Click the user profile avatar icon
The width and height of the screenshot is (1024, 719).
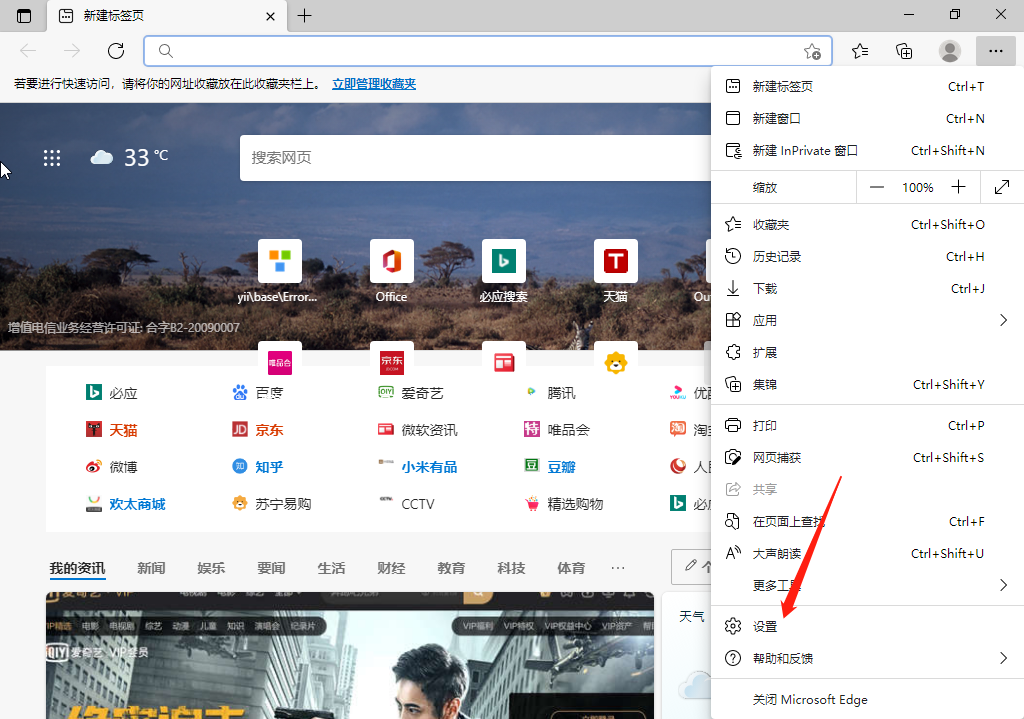point(950,51)
